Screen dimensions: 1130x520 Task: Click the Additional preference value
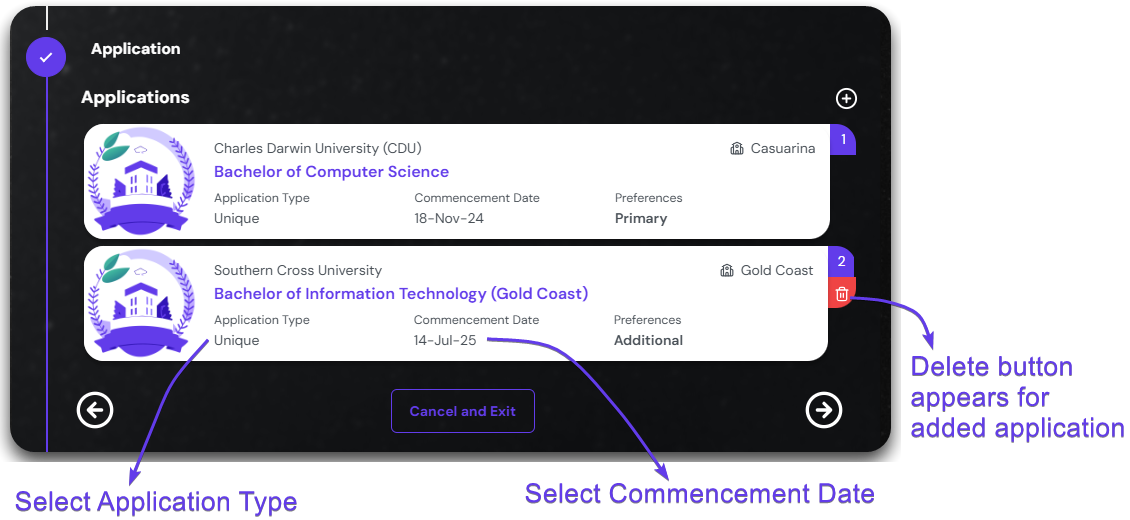(648, 341)
